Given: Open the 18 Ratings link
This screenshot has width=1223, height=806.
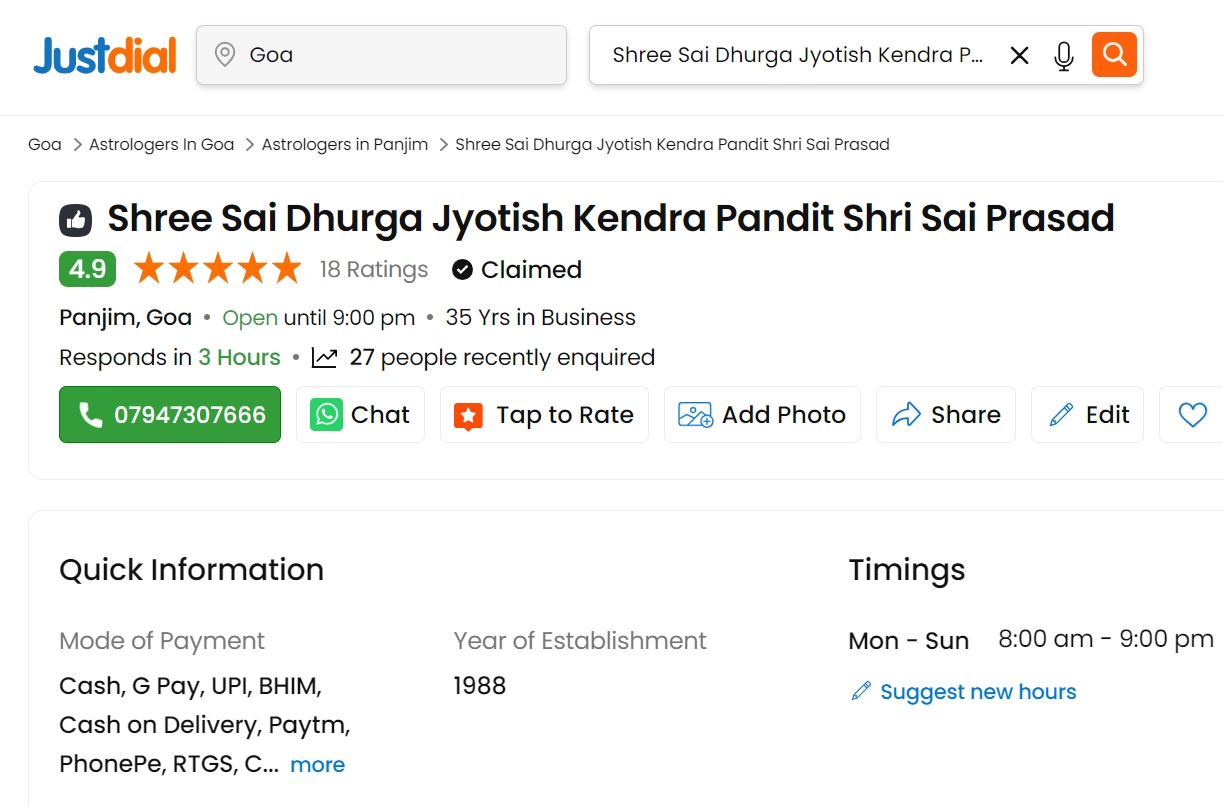Looking at the screenshot, I should (x=373, y=270).
